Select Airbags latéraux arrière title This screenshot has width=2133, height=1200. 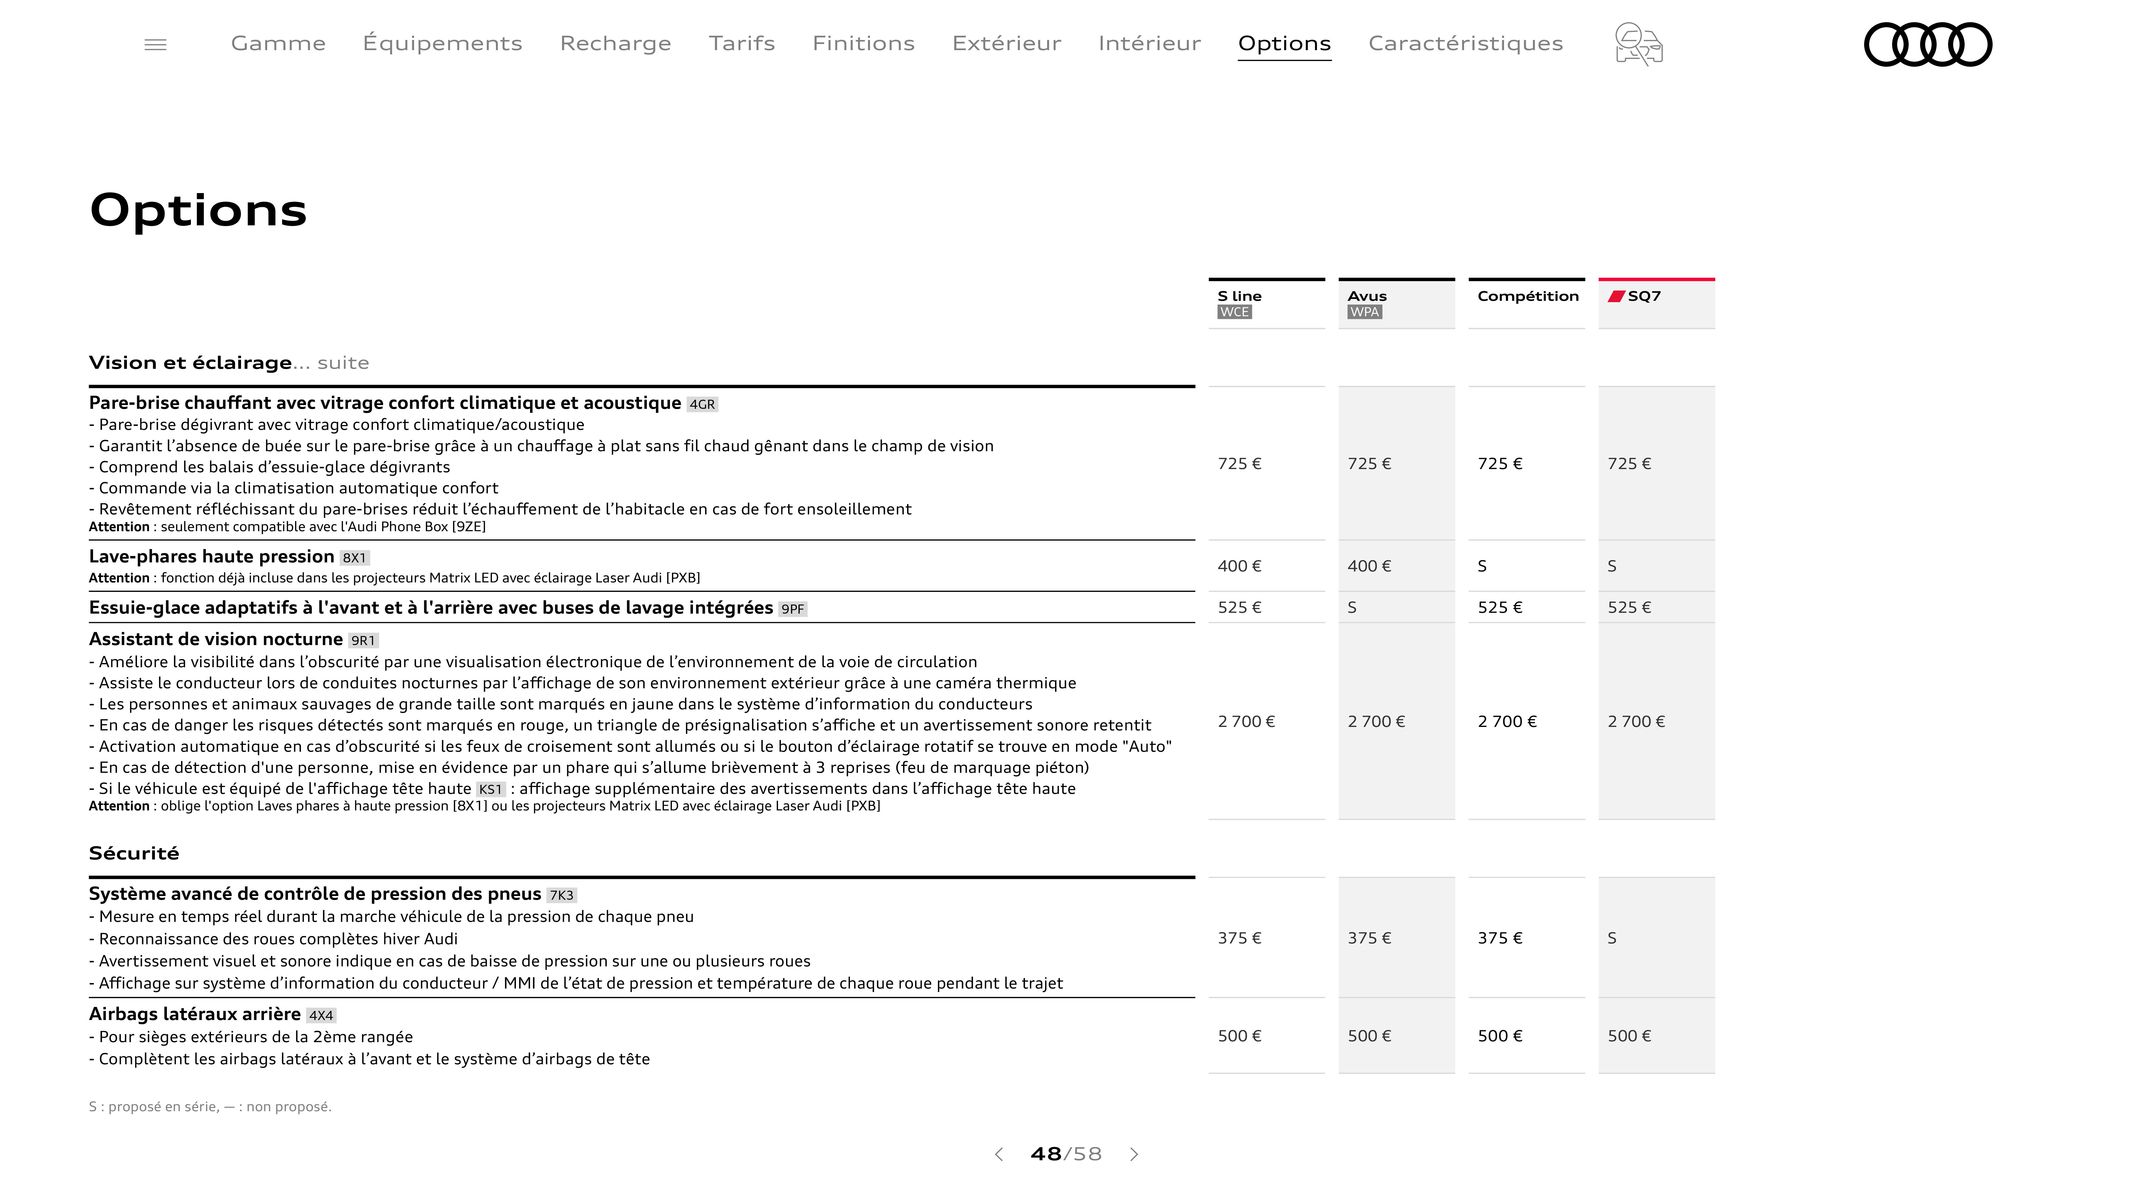[195, 1014]
